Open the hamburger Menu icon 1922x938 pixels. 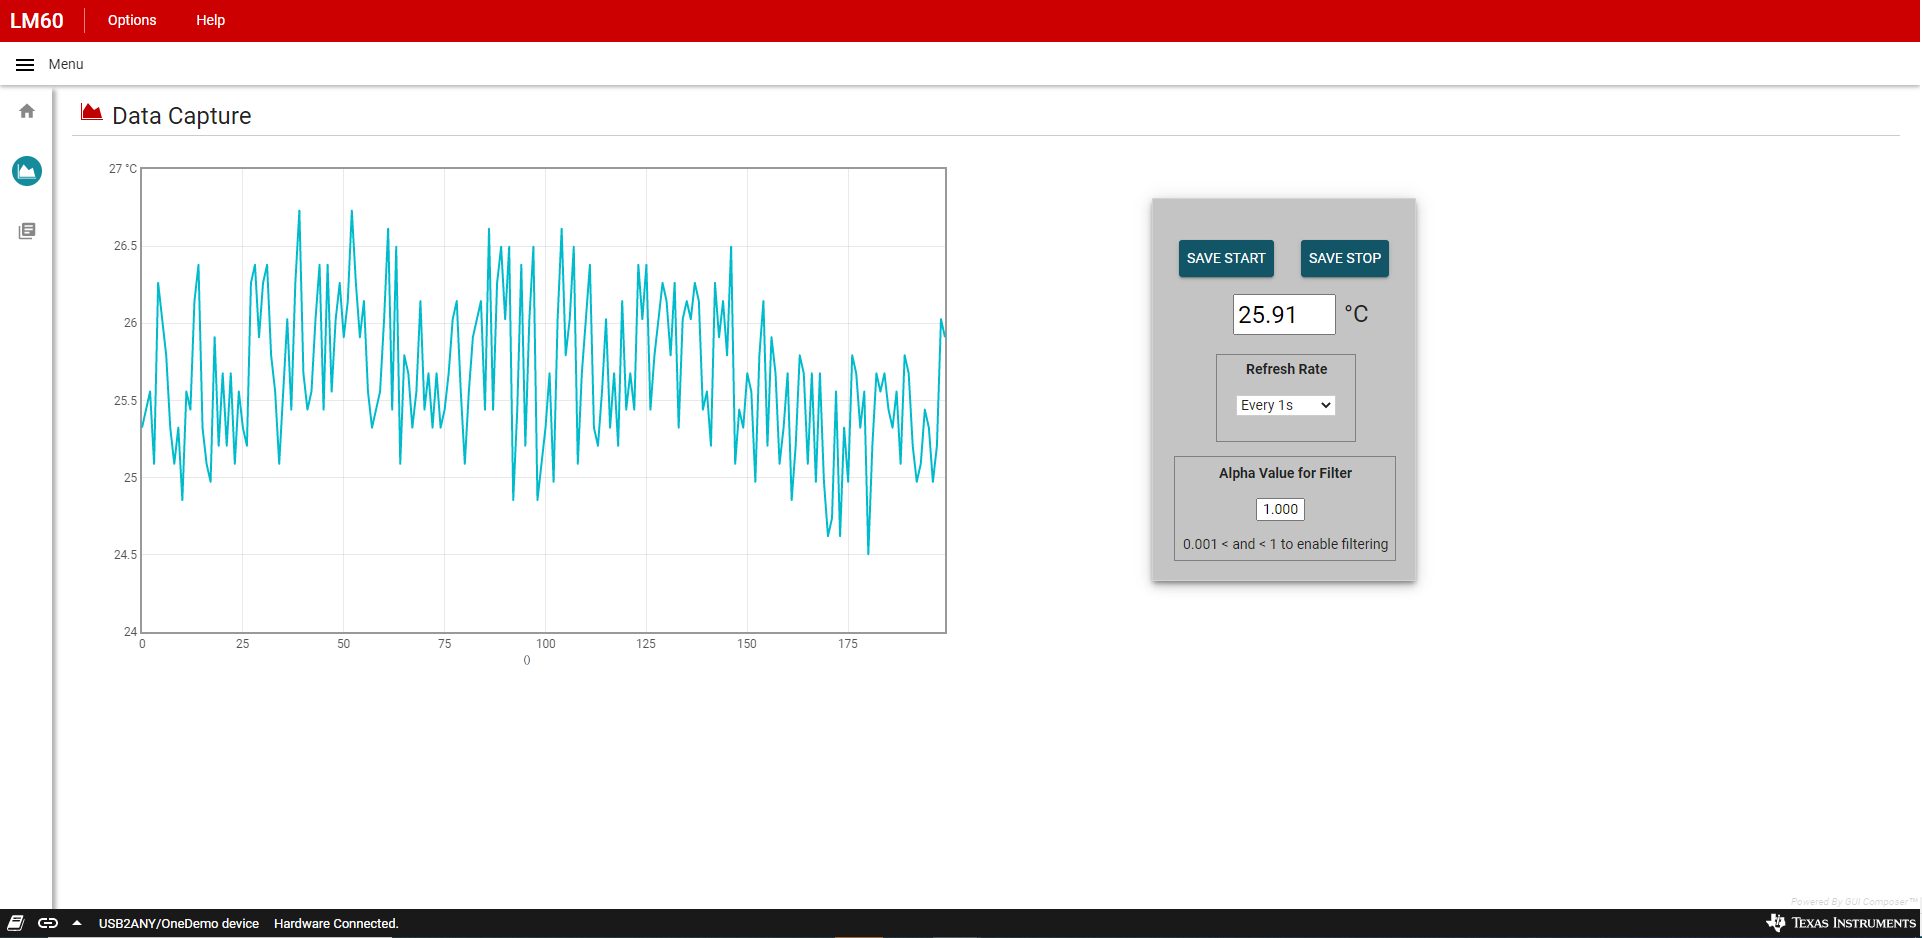click(x=25, y=65)
